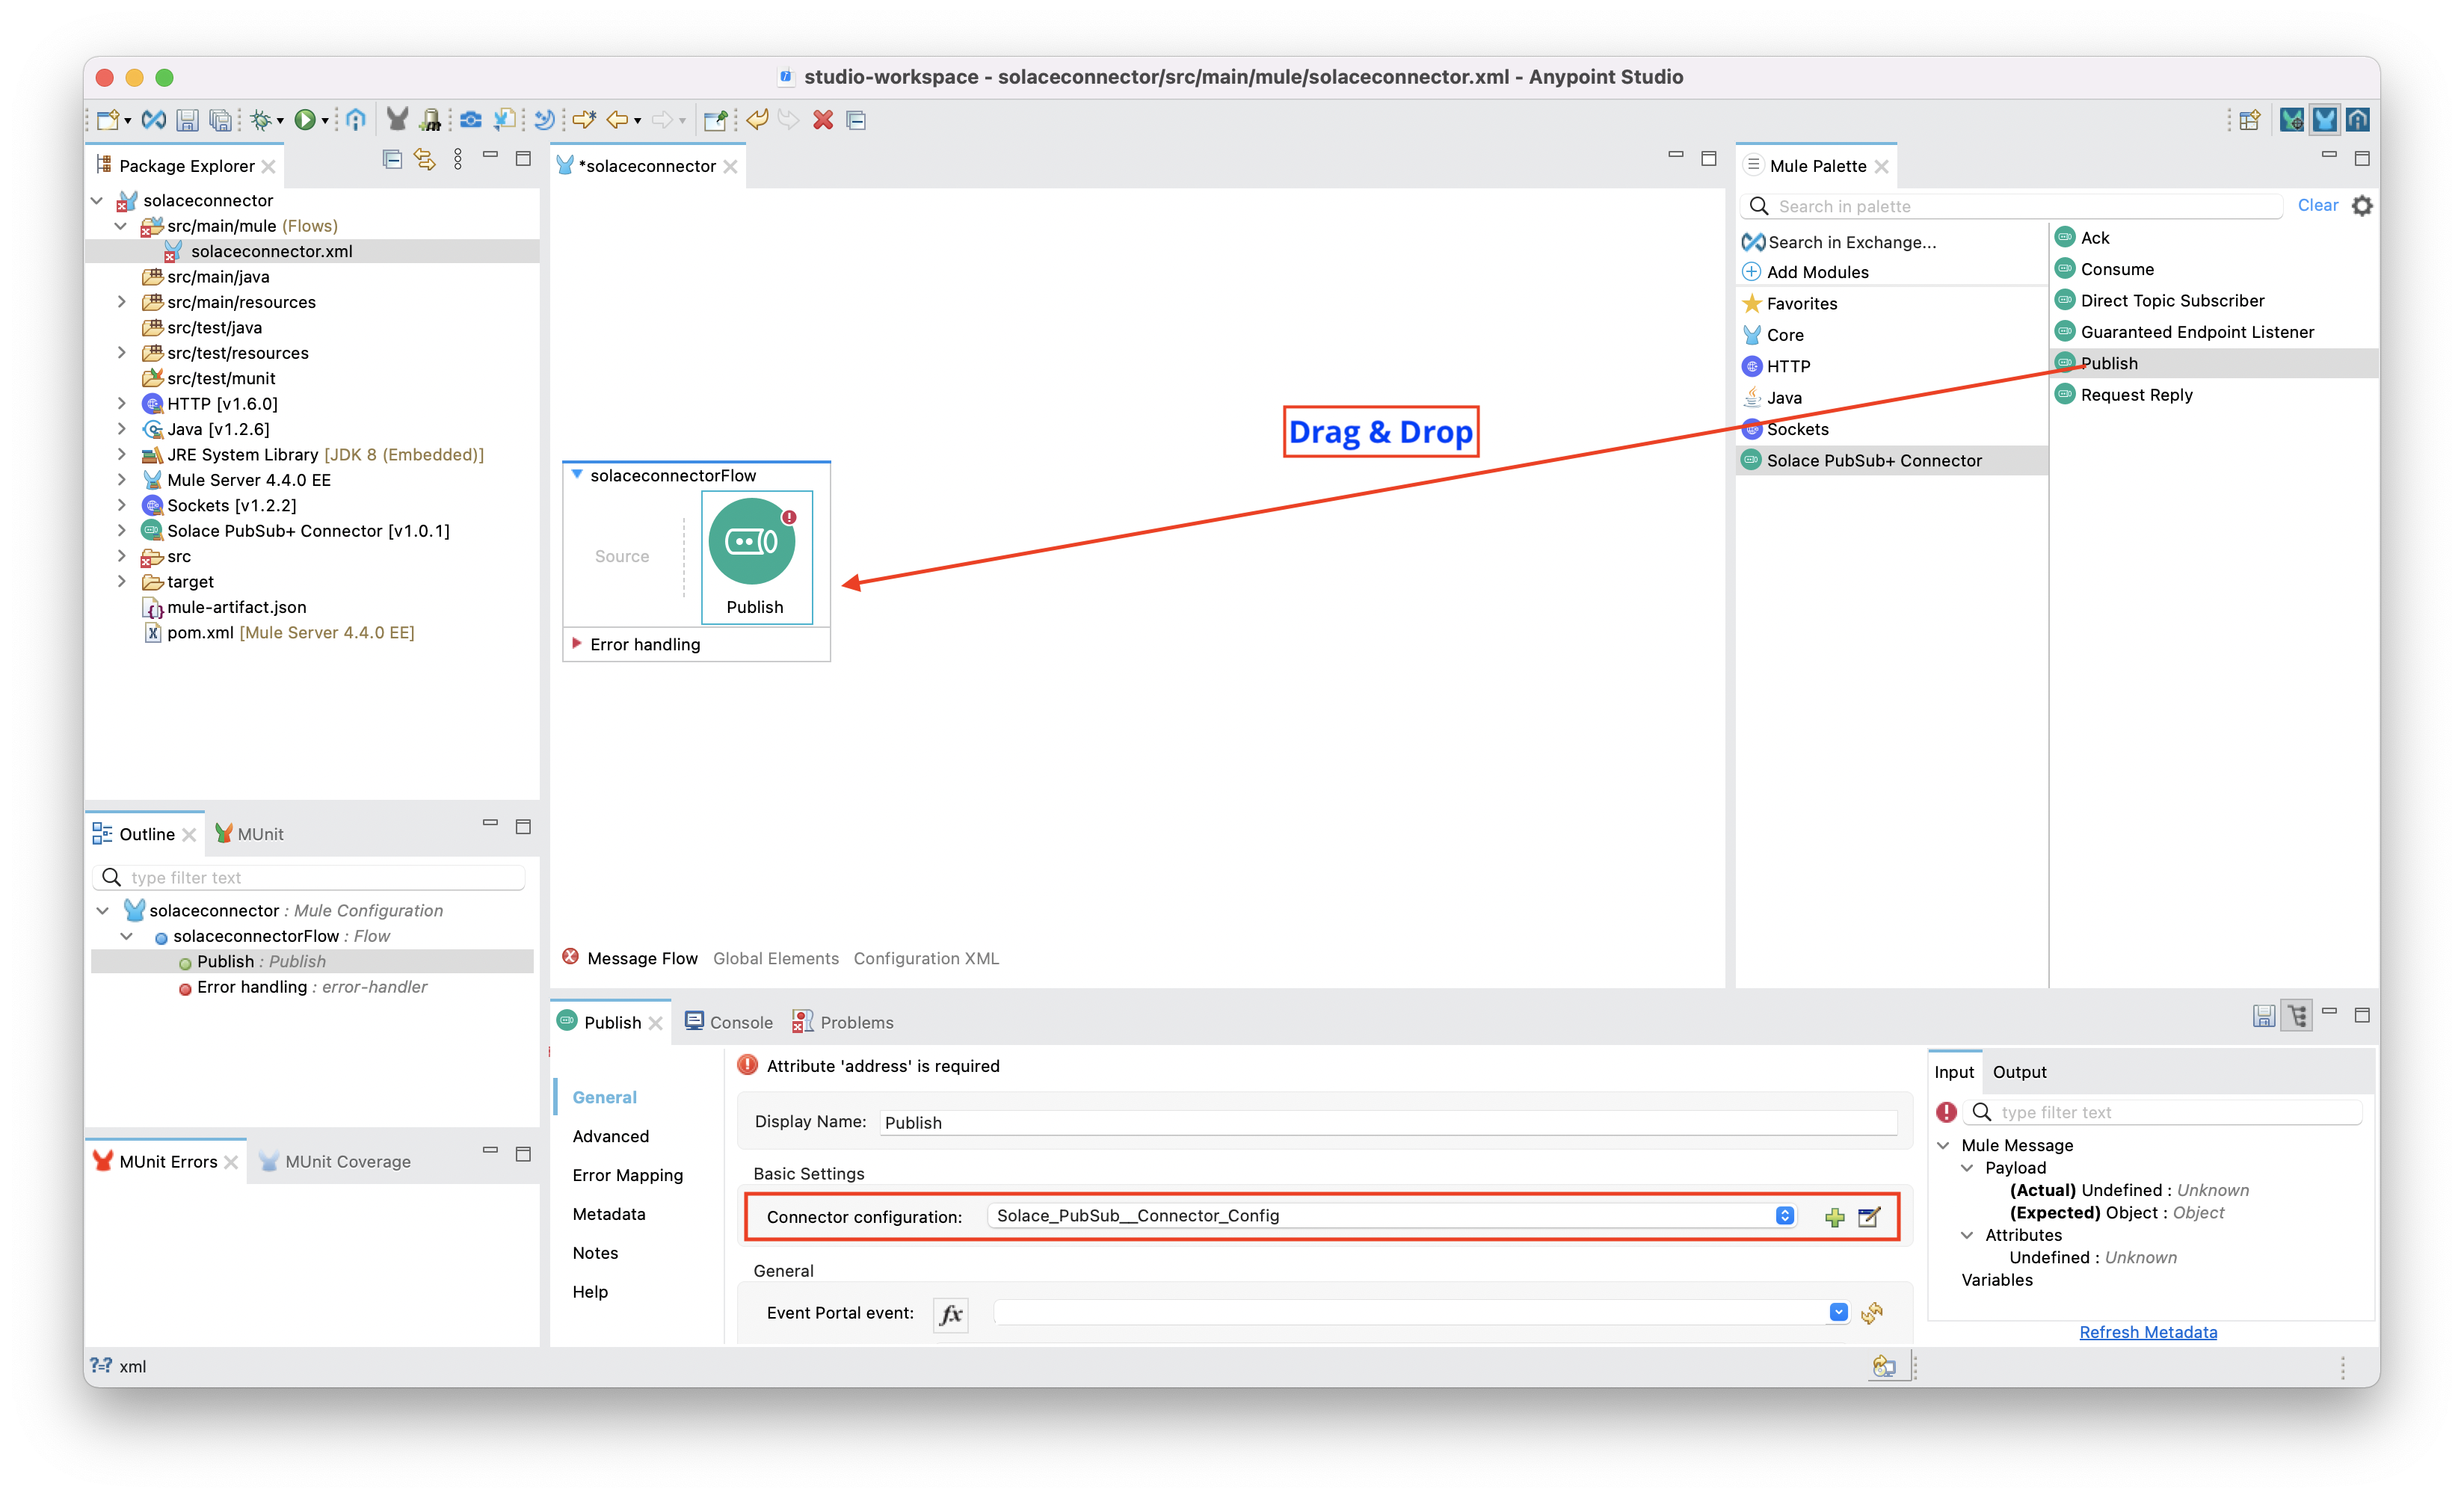Click the debug icon in the main toolbar
This screenshot has height=1498, width=2464.
coord(261,120)
